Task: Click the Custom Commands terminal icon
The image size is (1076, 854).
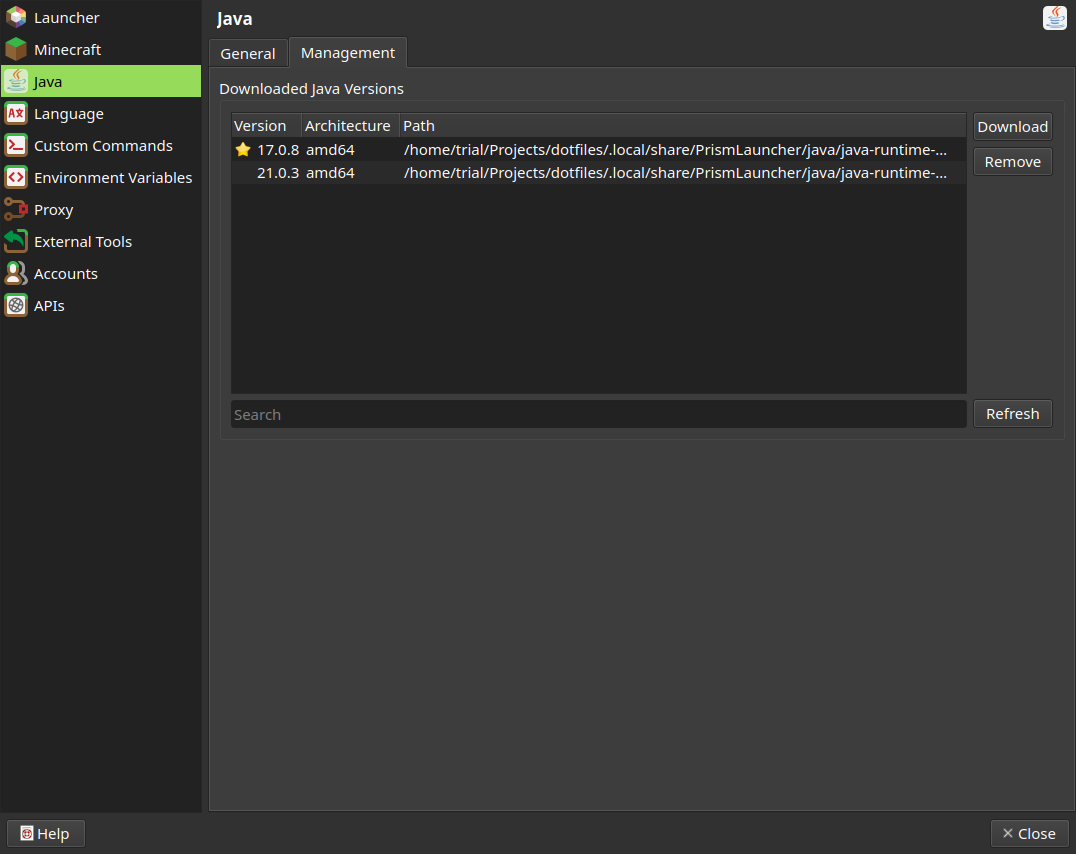Action: click(16, 146)
